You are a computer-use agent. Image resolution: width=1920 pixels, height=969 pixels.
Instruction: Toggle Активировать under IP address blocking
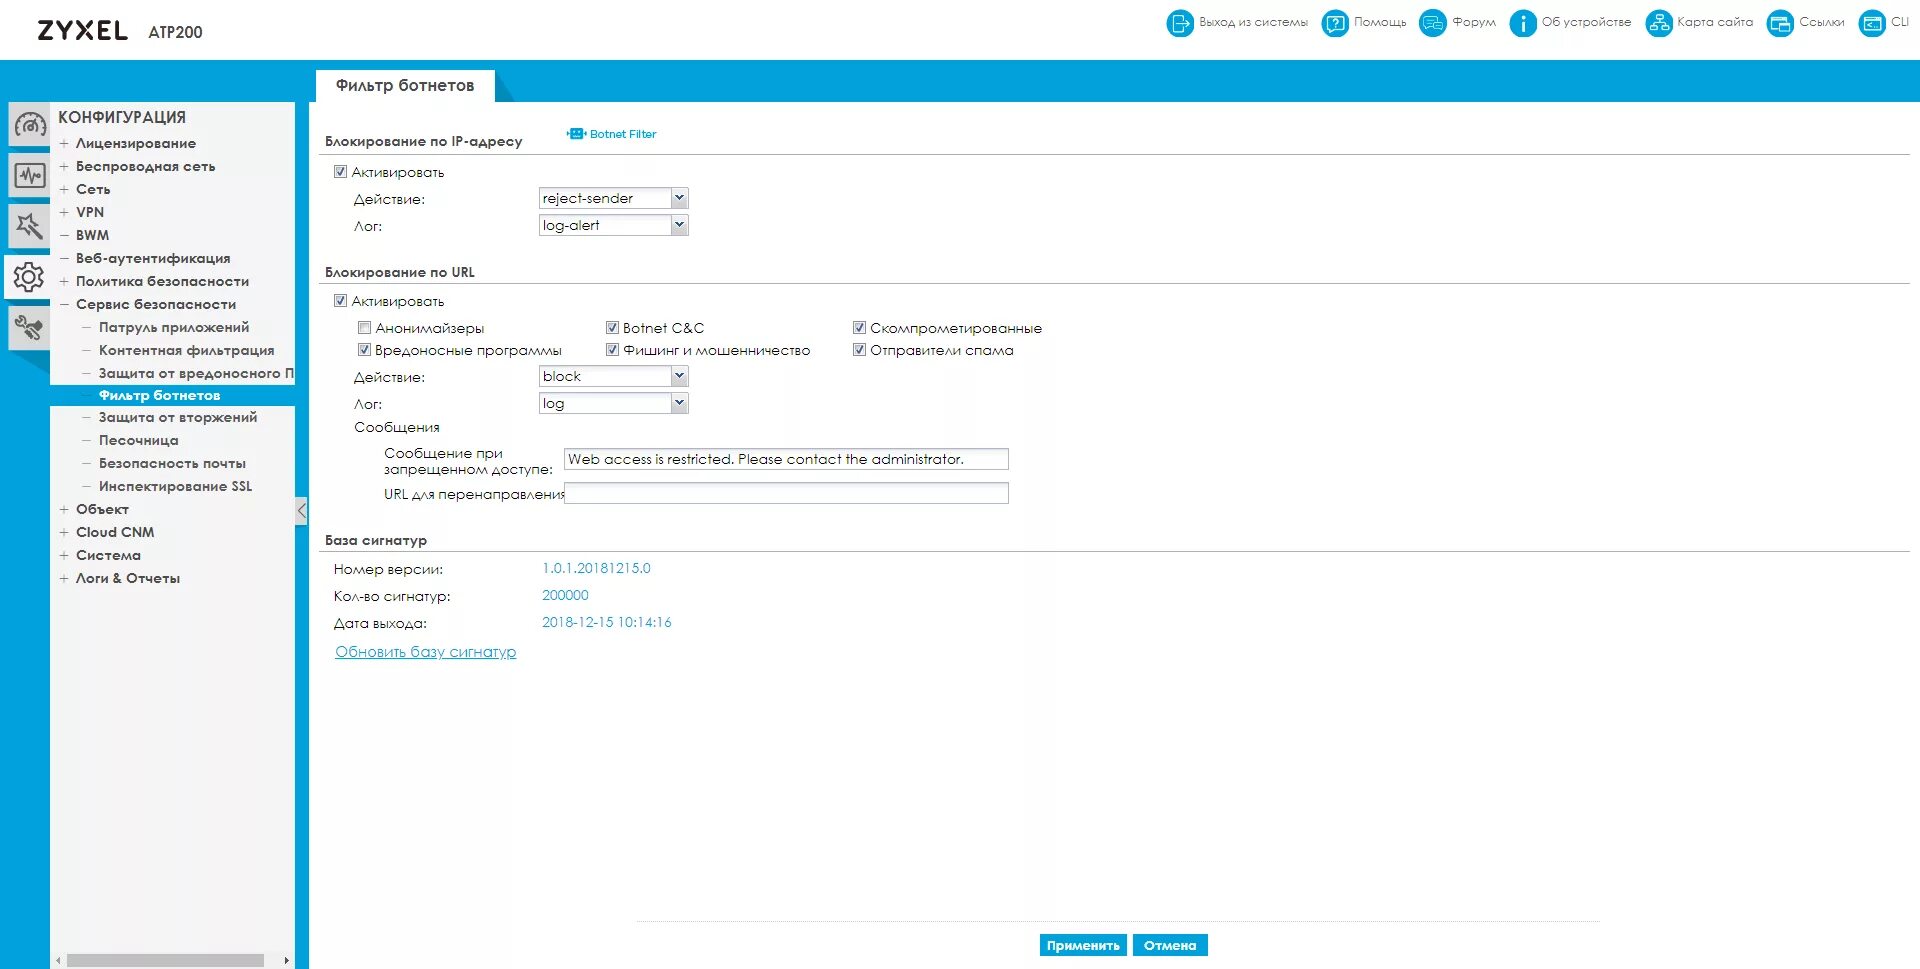click(x=340, y=172)
